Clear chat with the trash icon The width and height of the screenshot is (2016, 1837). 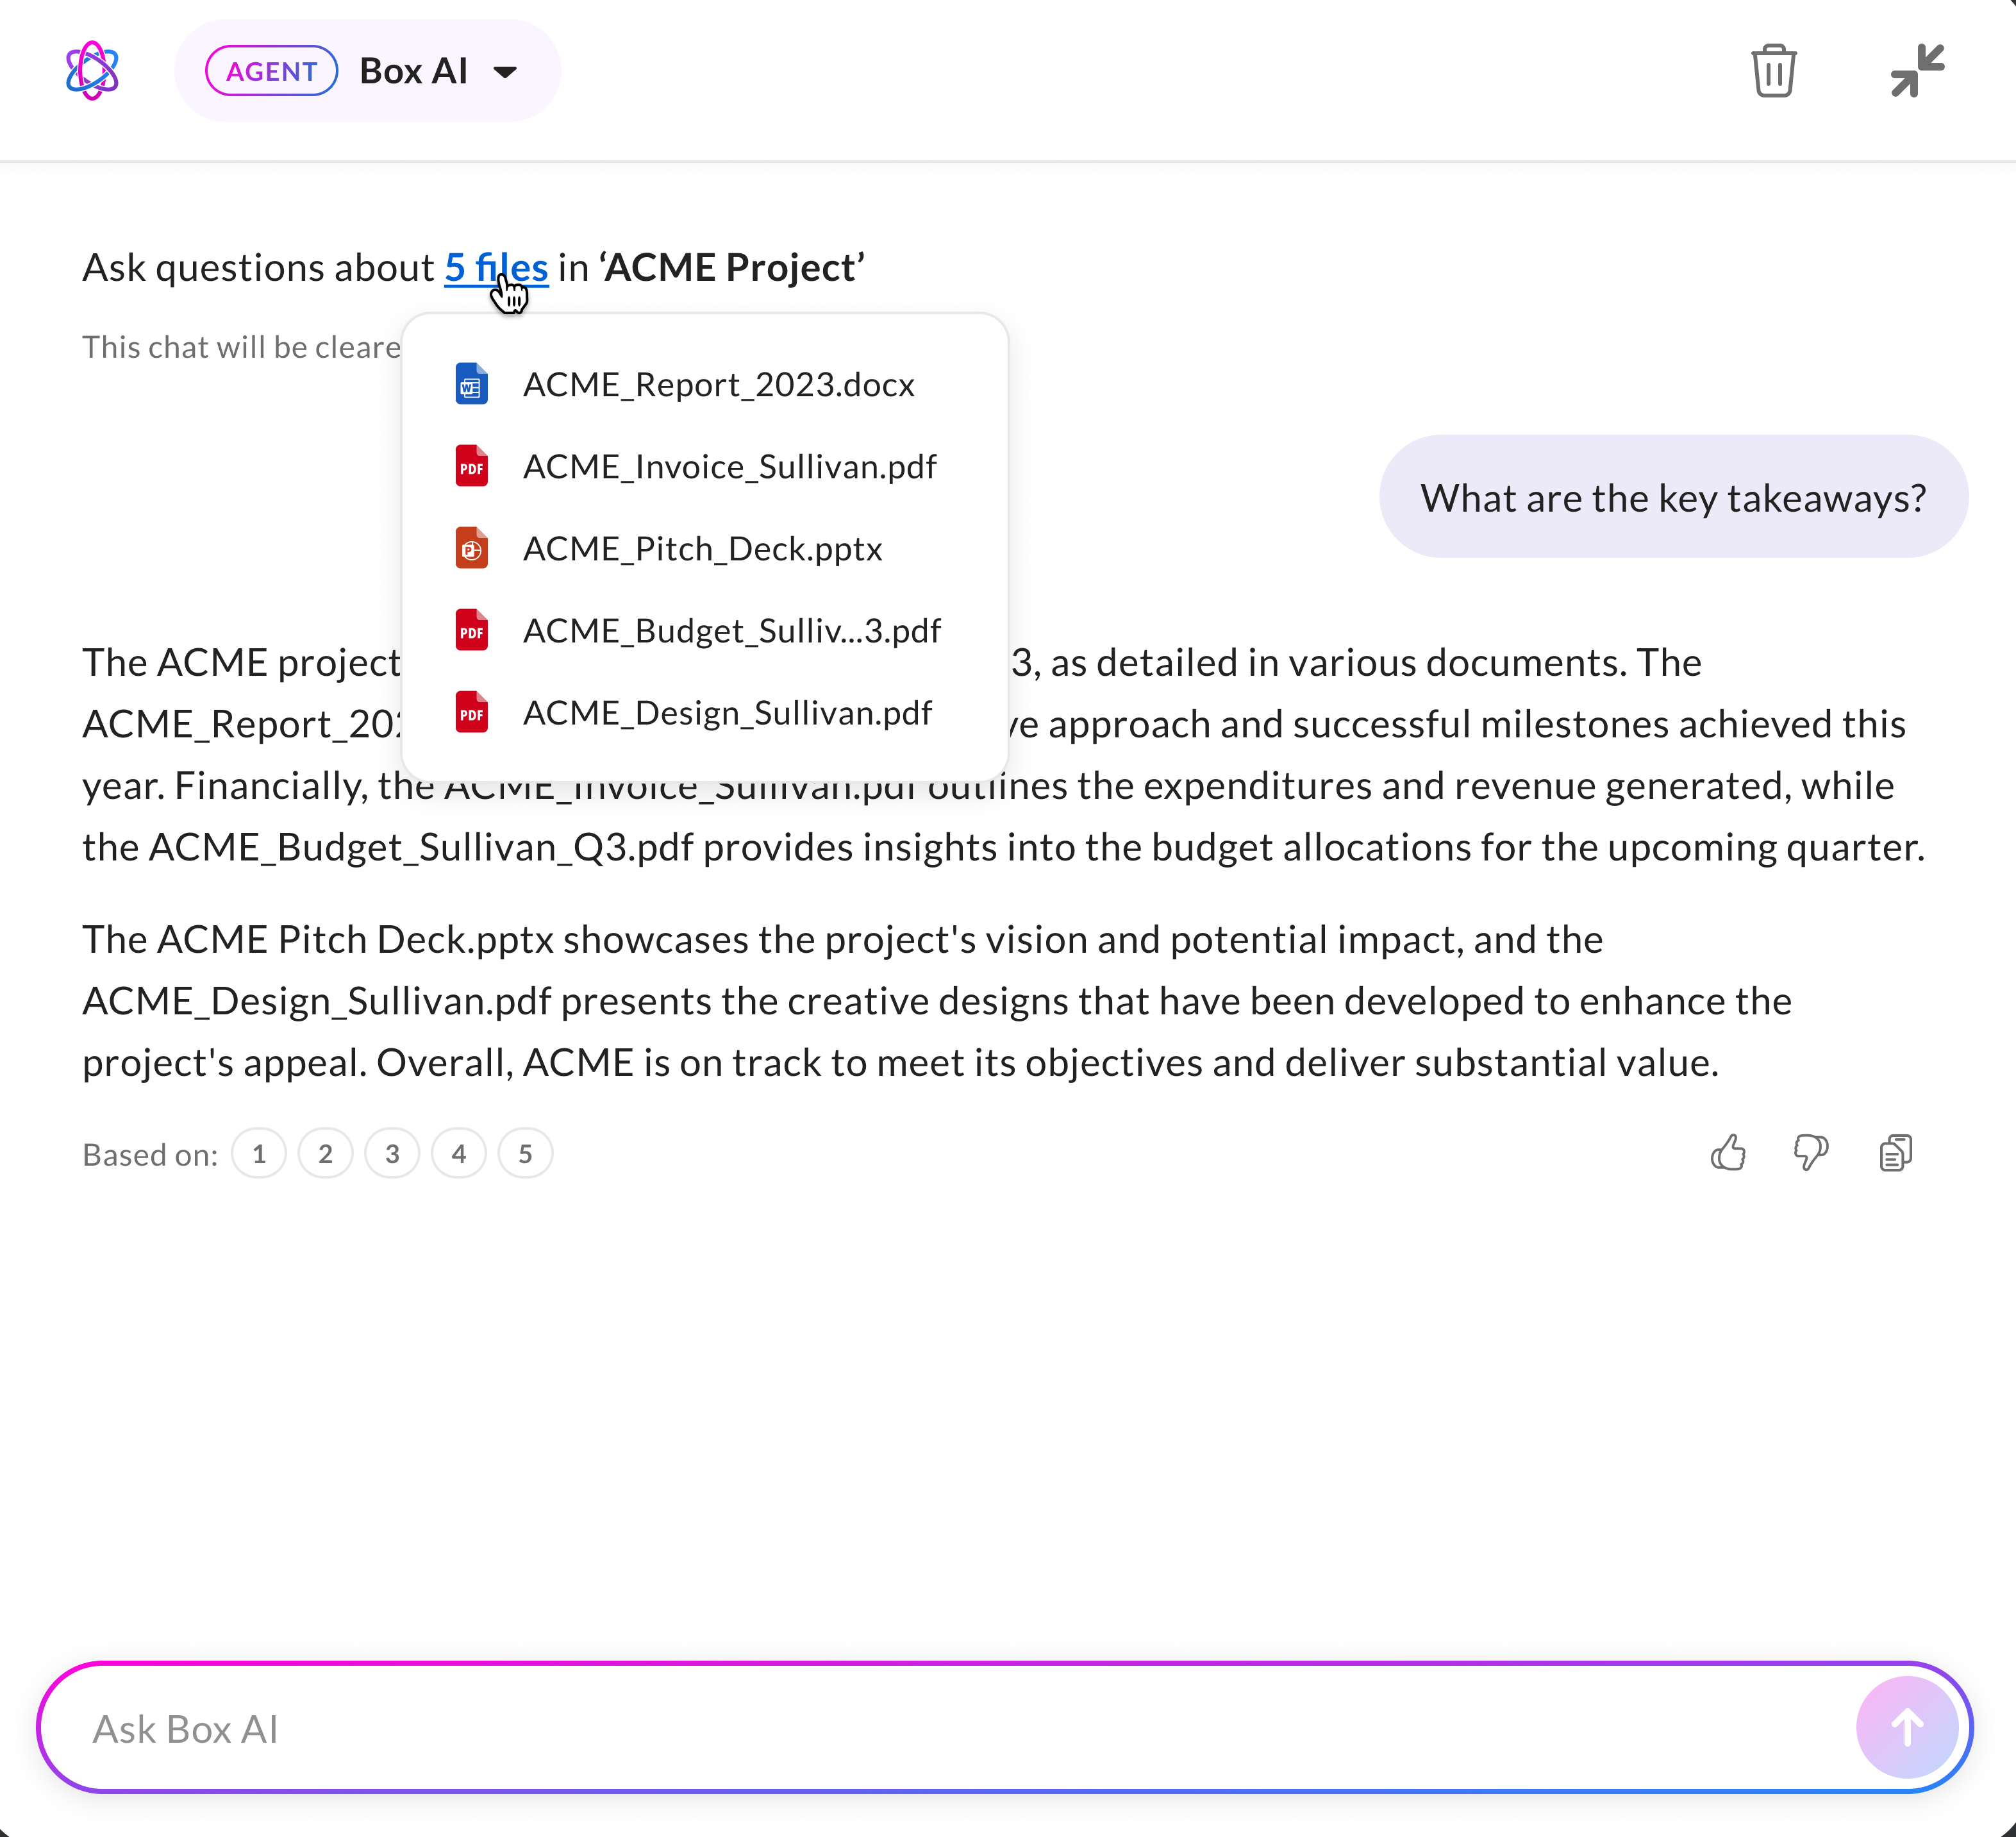(x=1773, y=71)
